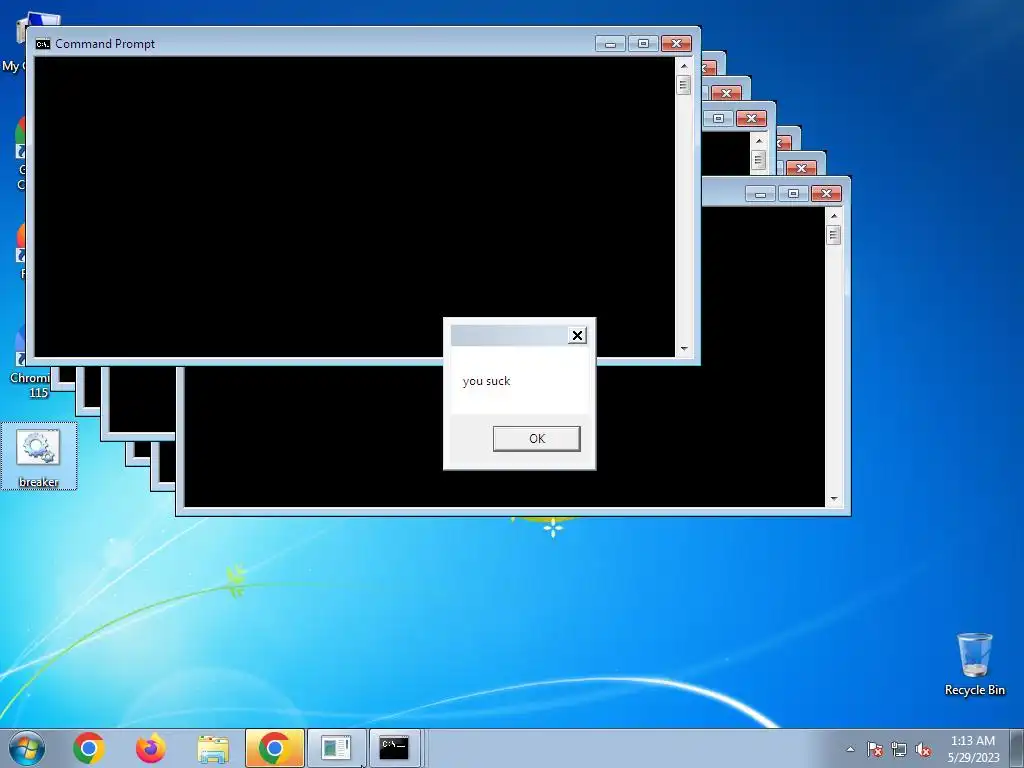The width and height of the screenshot is (1024, 768).
Task: Open the Windows Start menu
Action: (27, 748)
